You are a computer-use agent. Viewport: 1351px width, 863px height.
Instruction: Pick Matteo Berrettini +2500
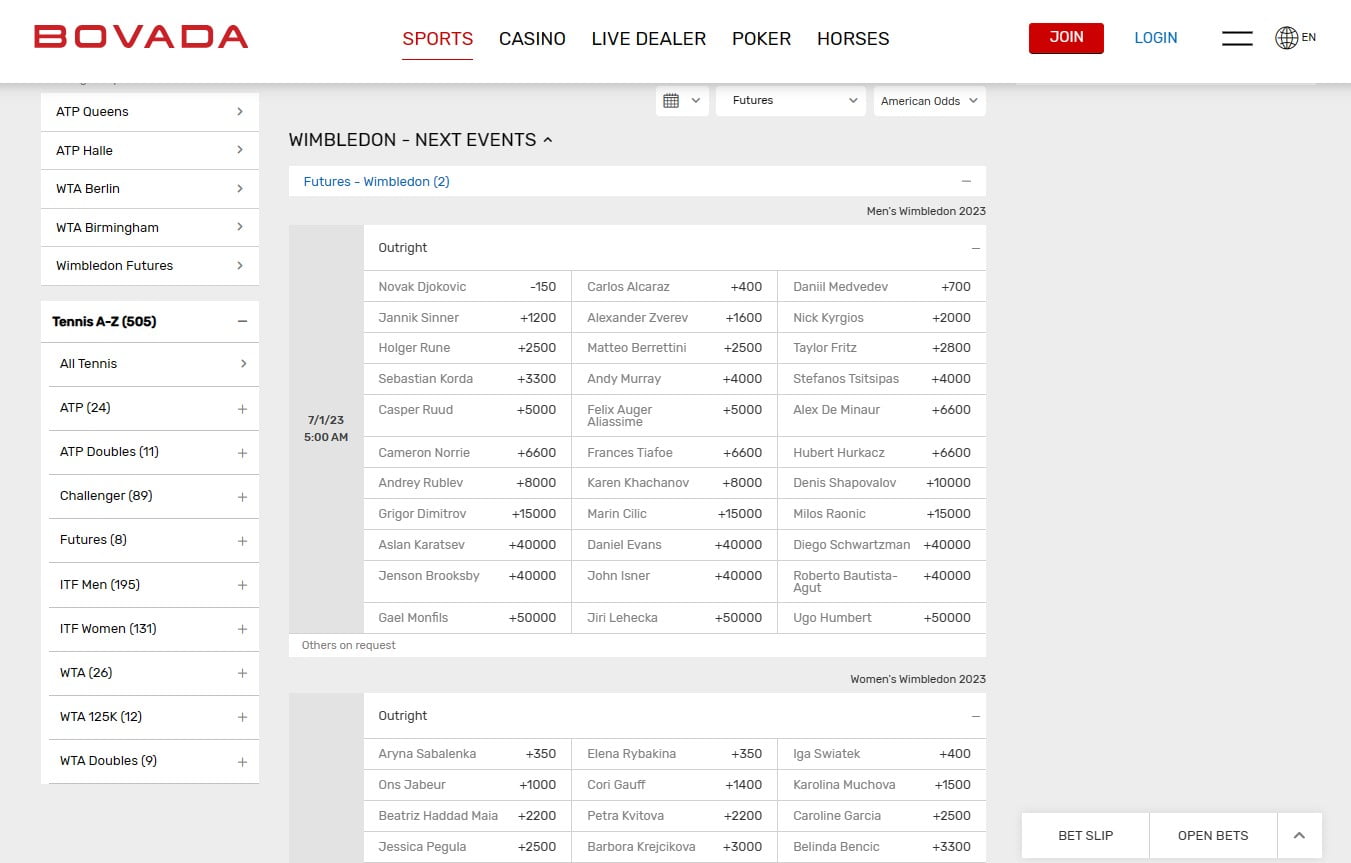(674, 348)
